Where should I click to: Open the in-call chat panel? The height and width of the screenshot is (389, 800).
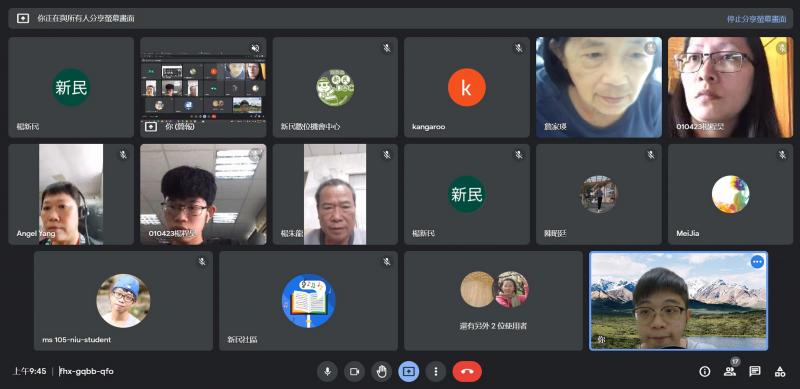click(755, 372)
